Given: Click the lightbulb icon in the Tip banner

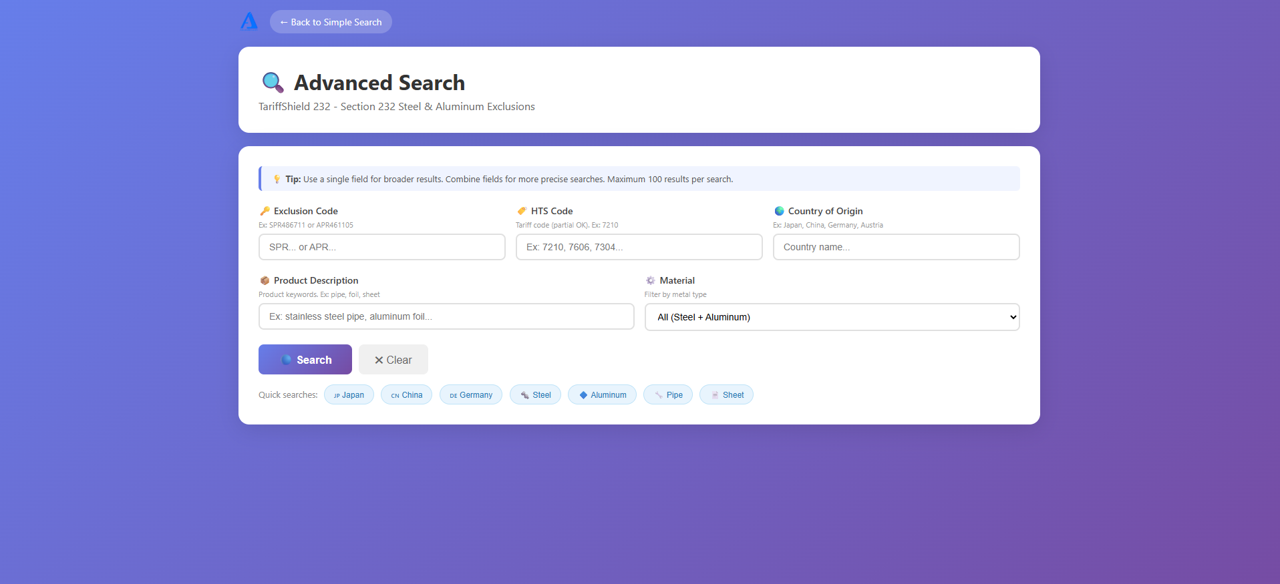Looking at the screenshot, I should [277, 179].
